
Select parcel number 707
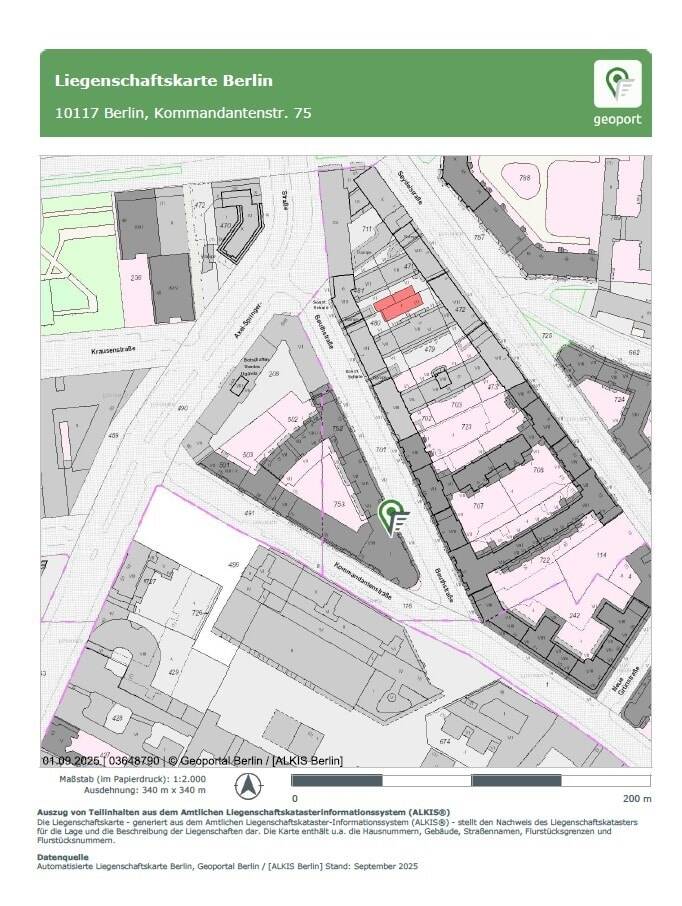pyautogui.click(x=478, y=506)
